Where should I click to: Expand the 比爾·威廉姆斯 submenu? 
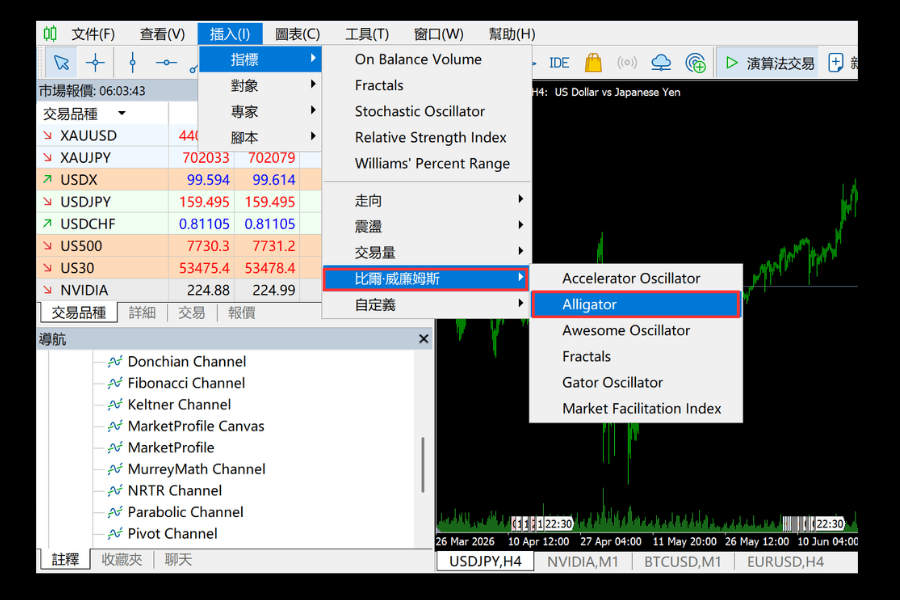point(426,279)
